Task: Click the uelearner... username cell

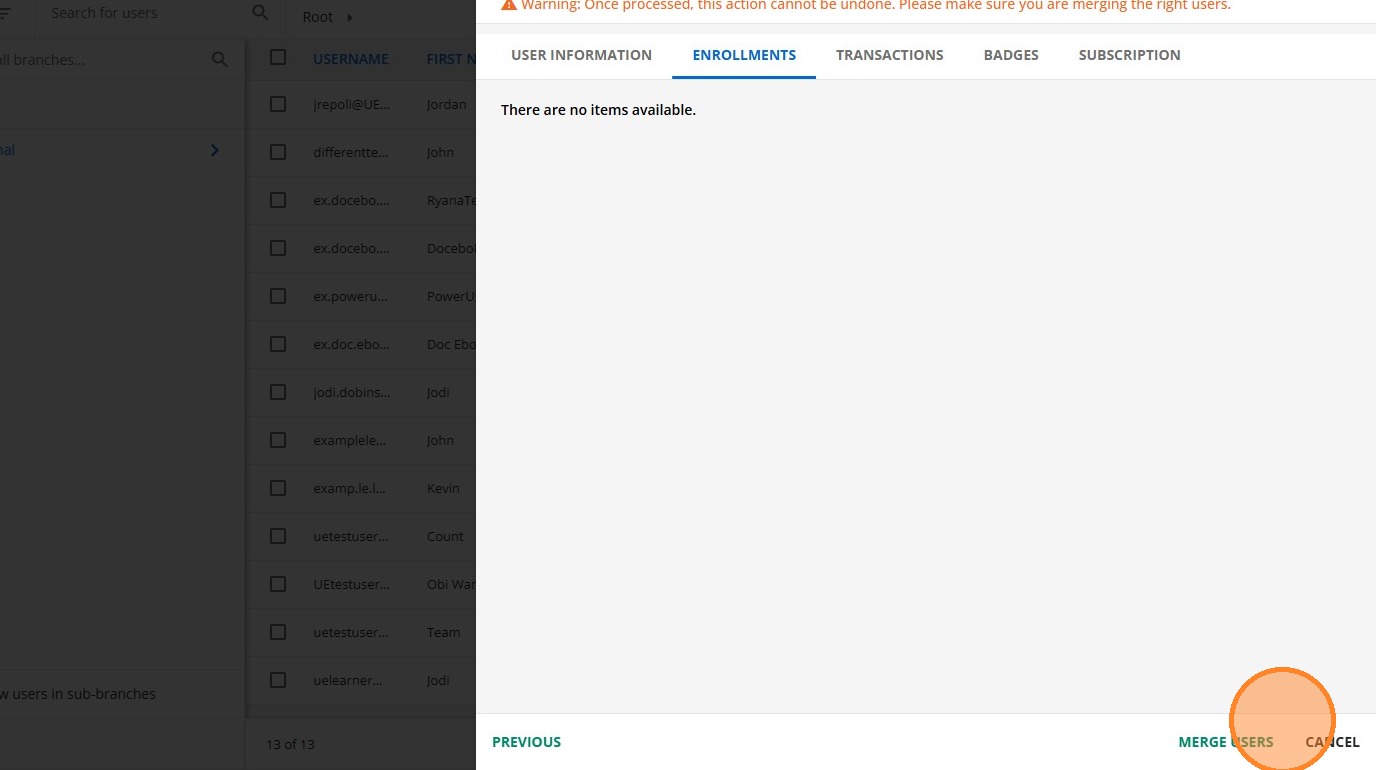Action: pyautogui.click(x=348, y=680)
